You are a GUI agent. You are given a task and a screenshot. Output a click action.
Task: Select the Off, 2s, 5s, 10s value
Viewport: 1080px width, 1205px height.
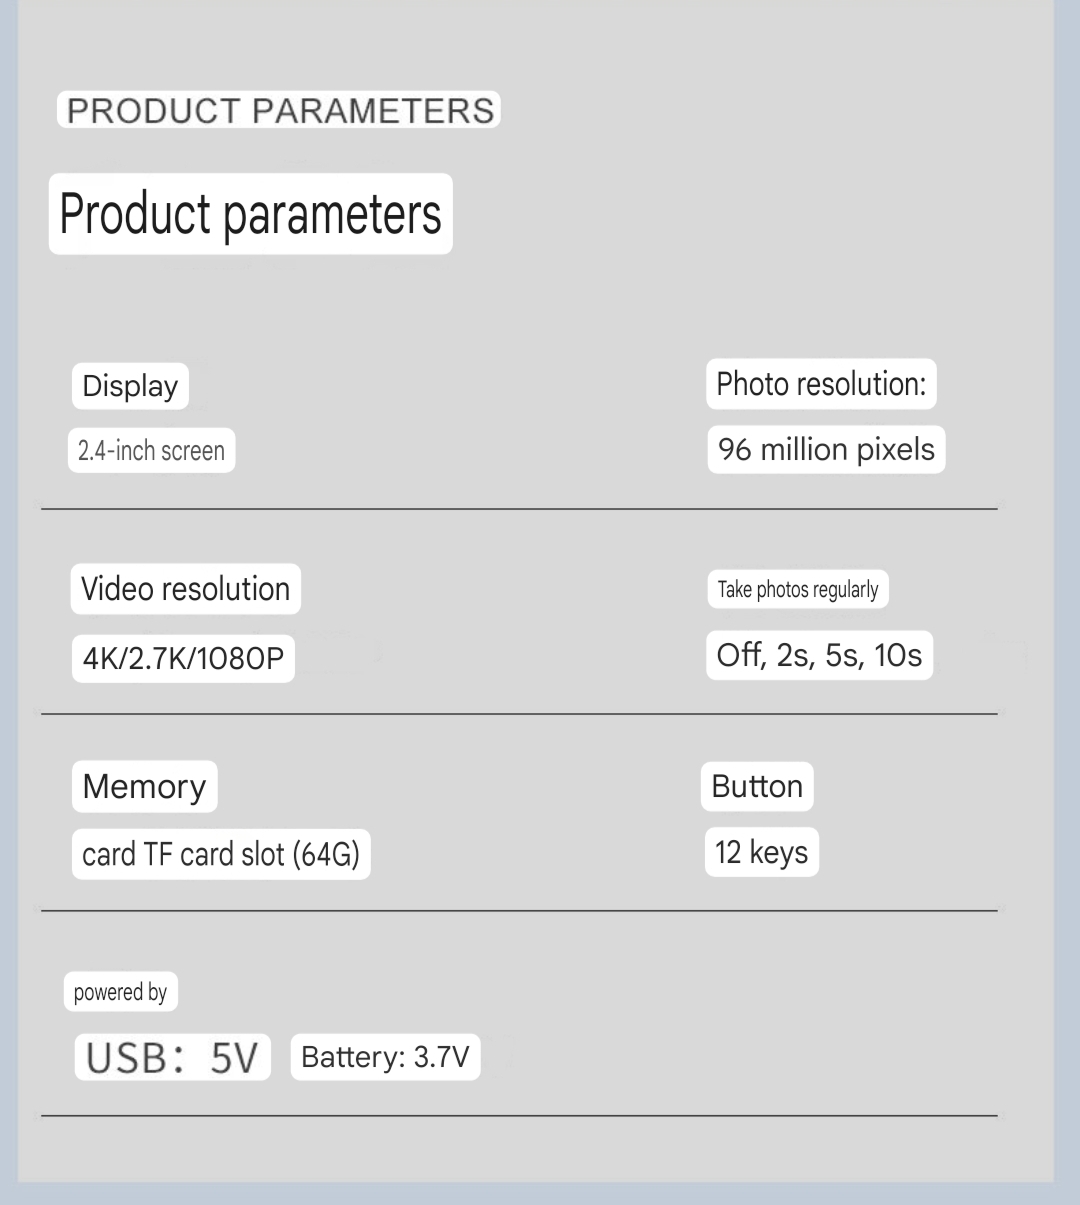(819, 655)
